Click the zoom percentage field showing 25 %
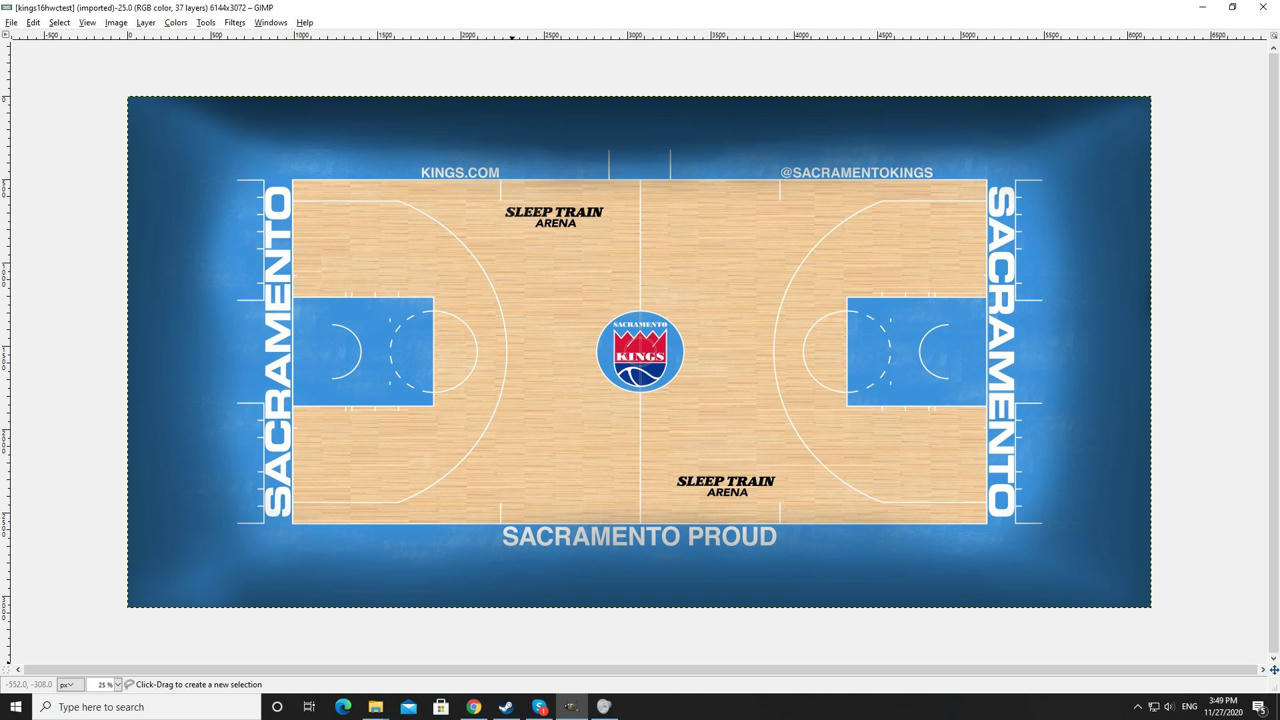Image resolution: width=1280 pixels, height=720 pixels. [100, 685]
